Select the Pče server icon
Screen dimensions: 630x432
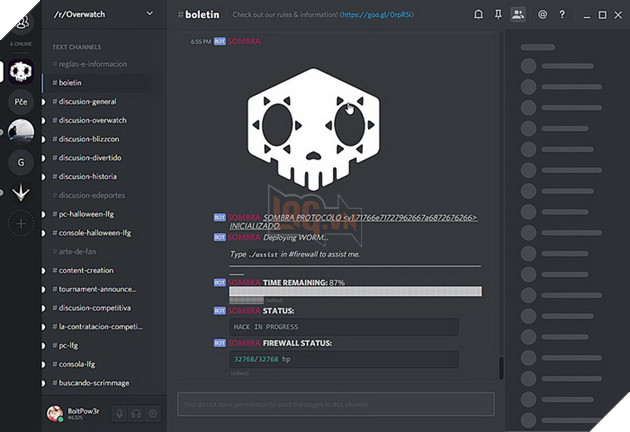tap(21, 102)
